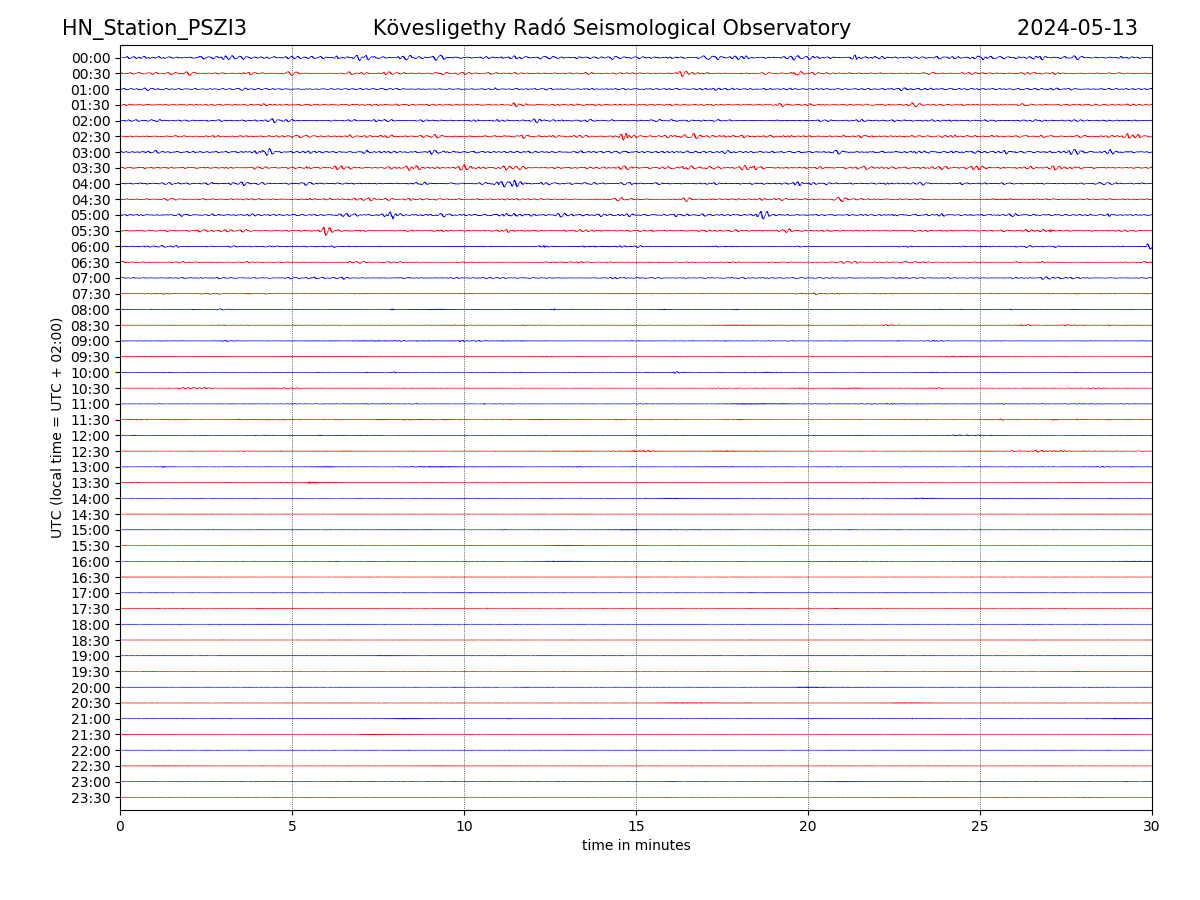The width and height of the screenshot is (1200, 900).
Task: Click the 15:00 time label
Action: pos(91,530)
